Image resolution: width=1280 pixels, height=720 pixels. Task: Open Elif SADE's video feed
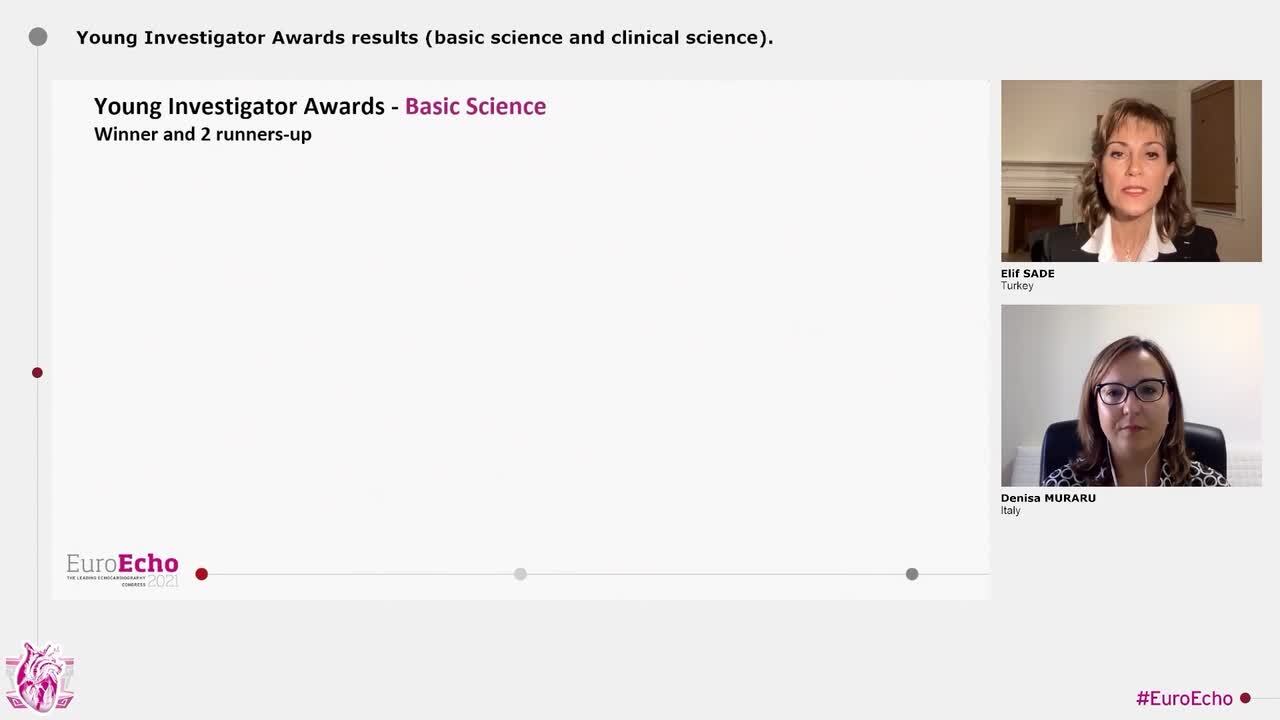[1131, 171]
